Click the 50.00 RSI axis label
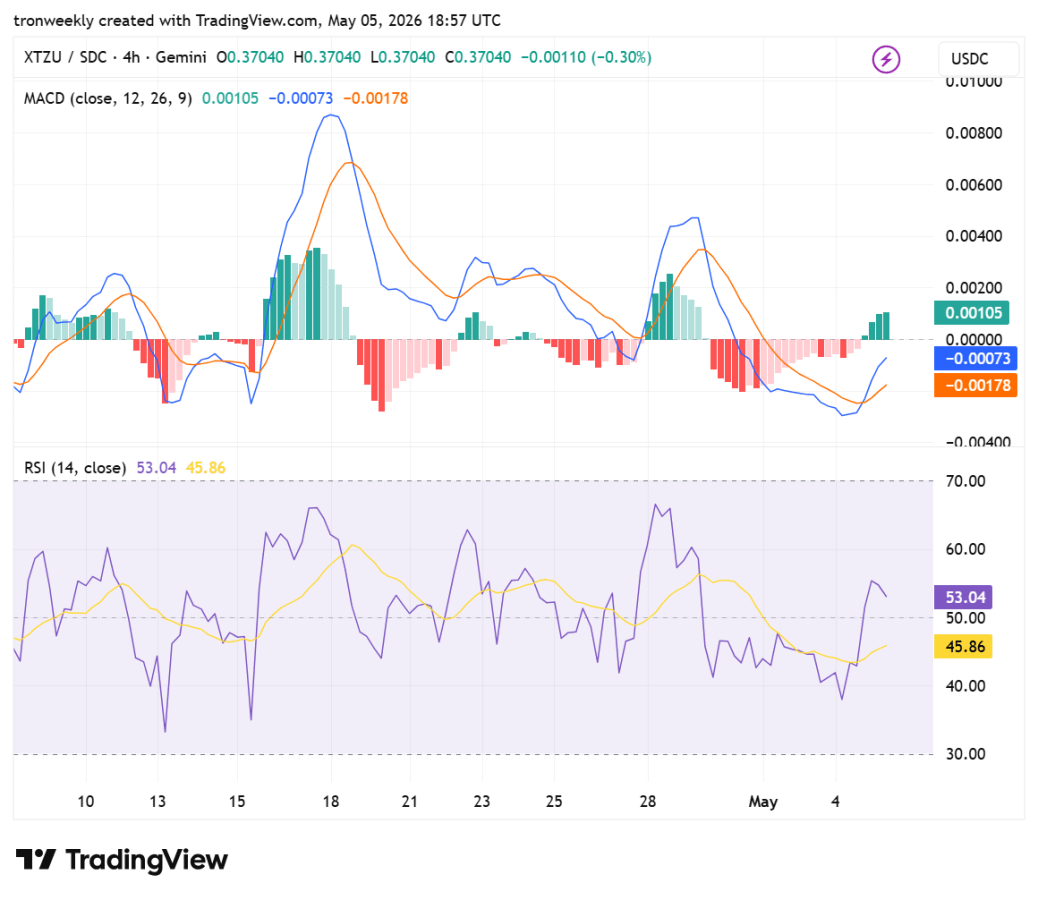The image size is (1038, 900). point(965,618)
